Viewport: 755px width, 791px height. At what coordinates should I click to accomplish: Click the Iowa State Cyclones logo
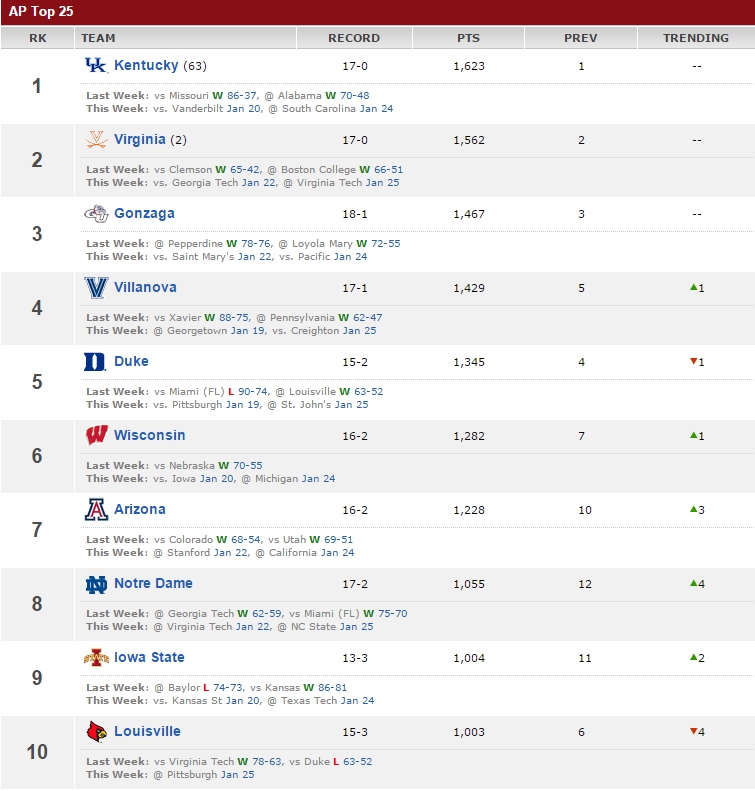[96, 657]
